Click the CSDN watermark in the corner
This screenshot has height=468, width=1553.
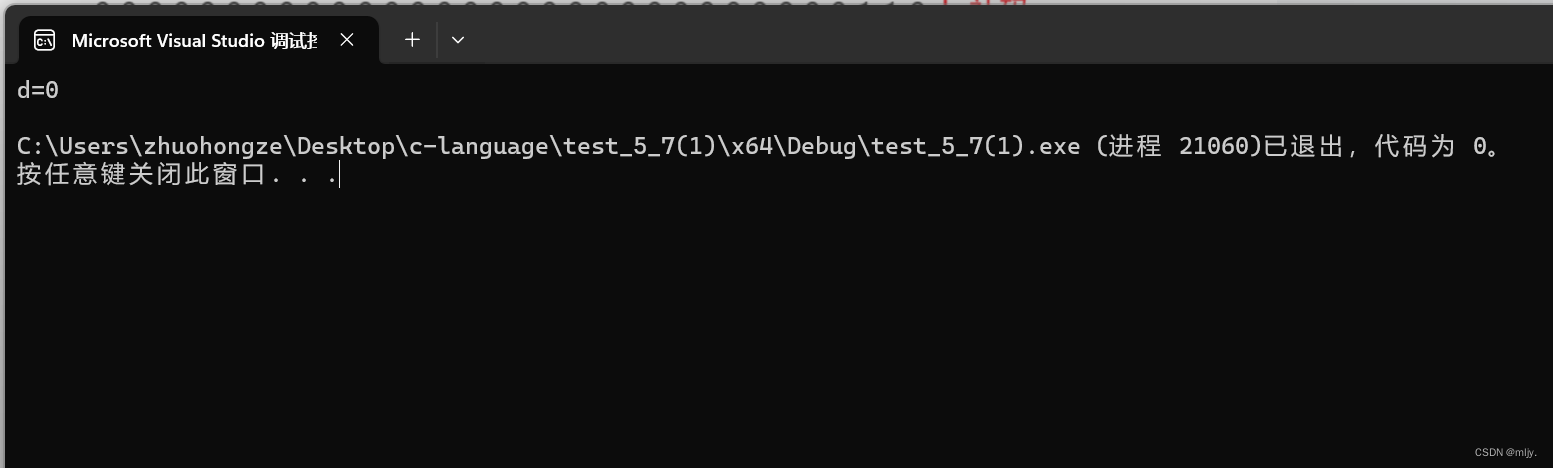coord(1505,452)
